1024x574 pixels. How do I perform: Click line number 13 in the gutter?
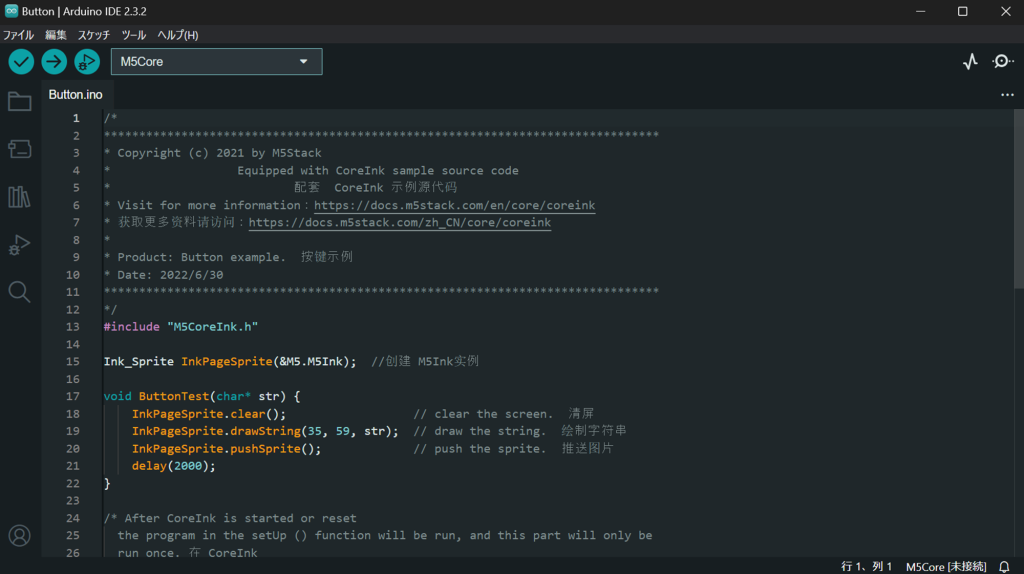click(x=72, y=327)
